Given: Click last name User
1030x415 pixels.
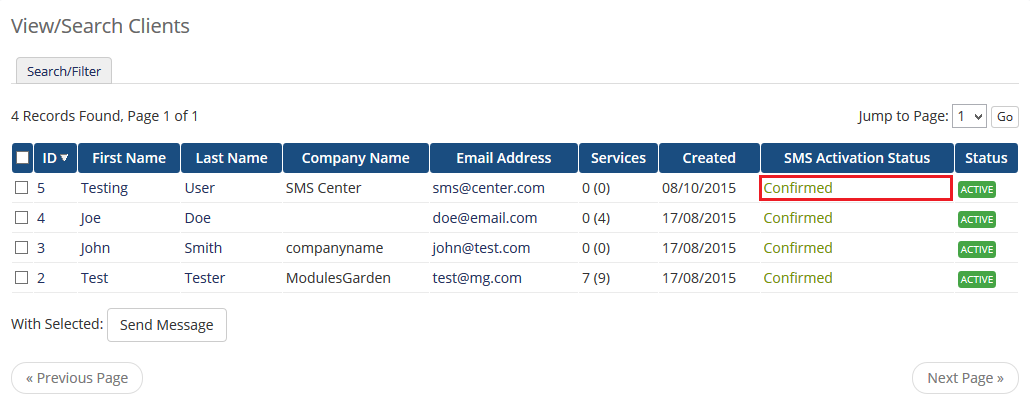Looking at the screenshot, I should (200, 188).
